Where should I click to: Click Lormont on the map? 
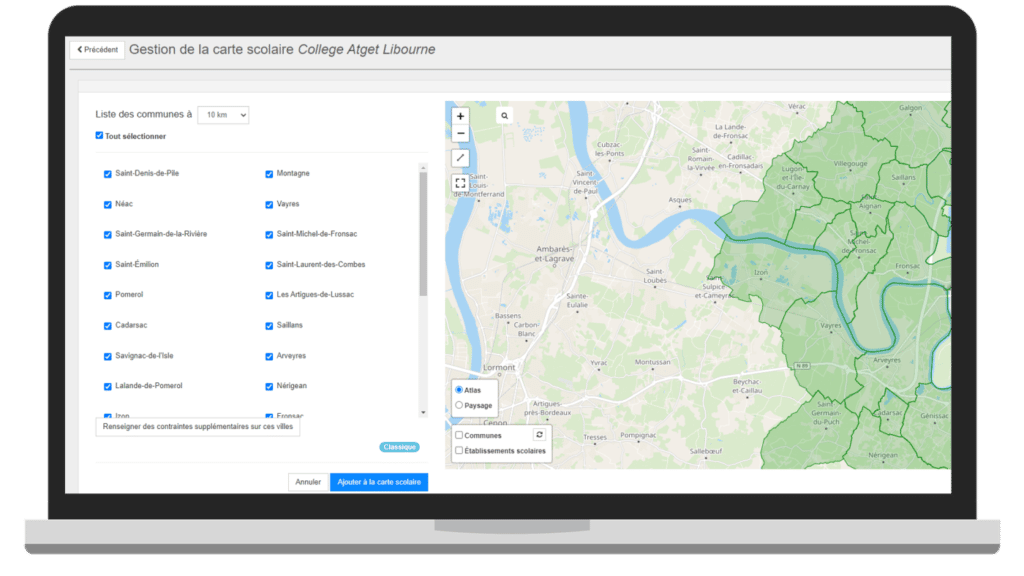(499, 368)
